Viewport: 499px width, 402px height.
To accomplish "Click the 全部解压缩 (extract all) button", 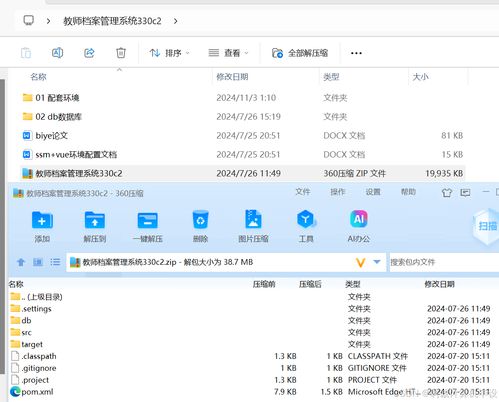I will [300, 53].
